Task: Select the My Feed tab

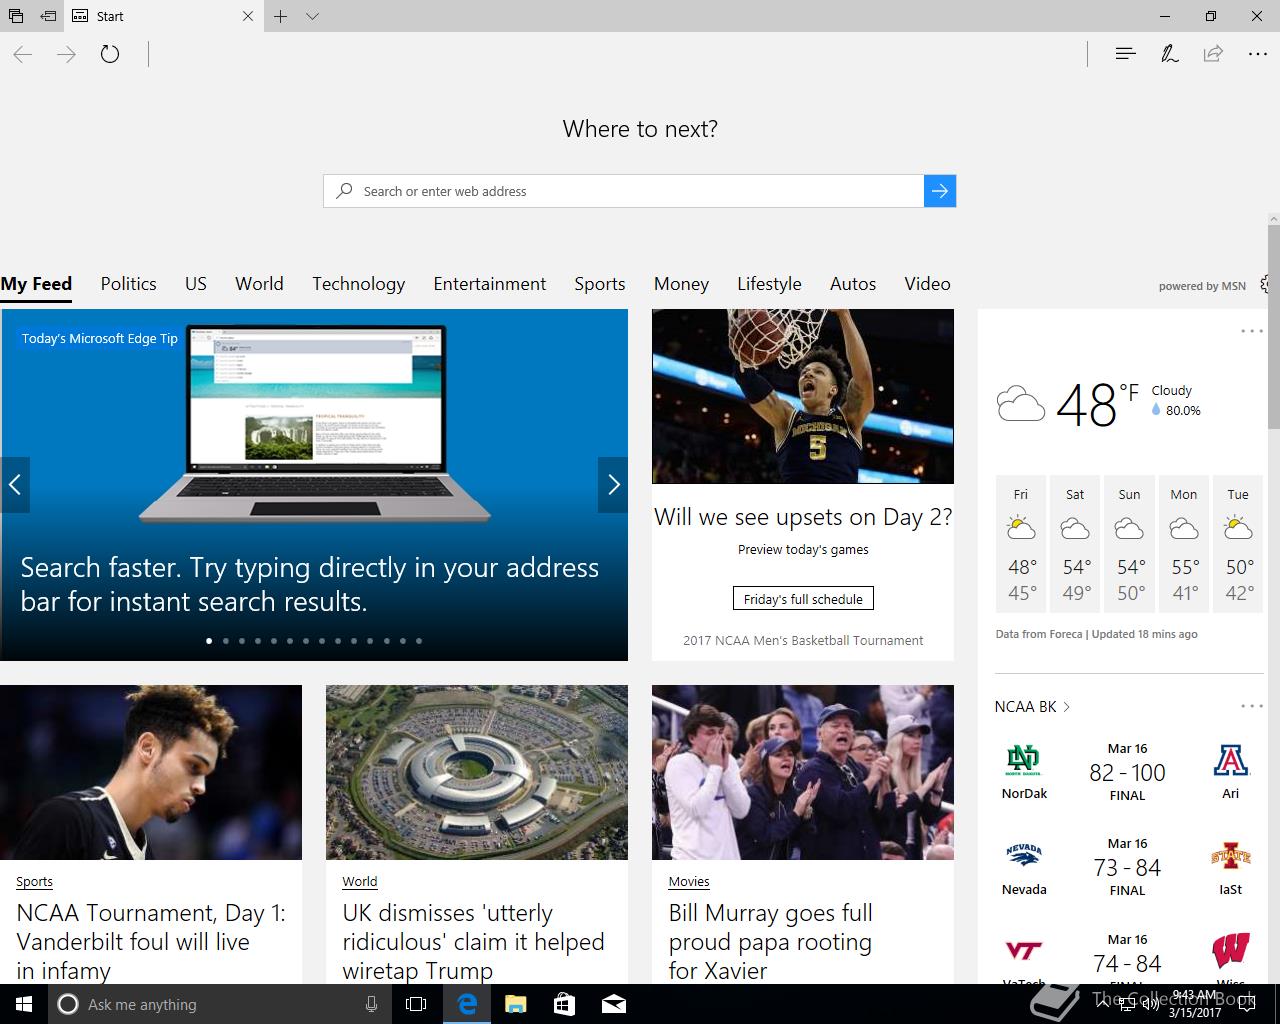Action: point(36,284)
